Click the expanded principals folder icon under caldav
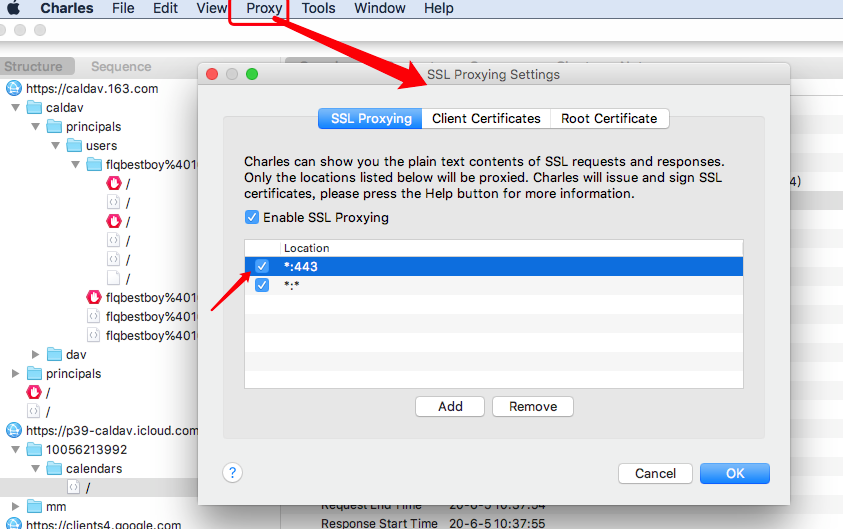 point(54,126)
